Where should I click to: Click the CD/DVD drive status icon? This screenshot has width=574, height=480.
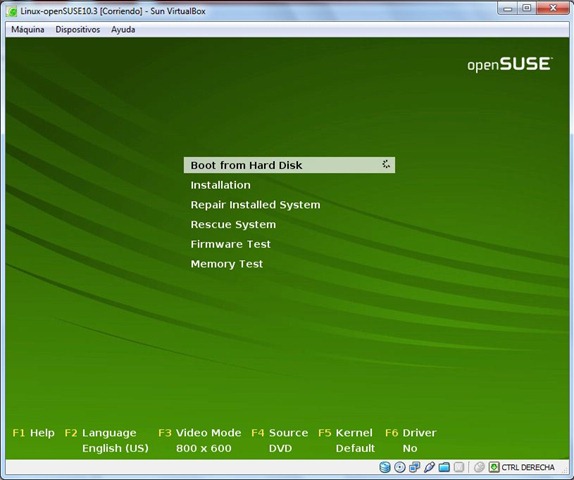tap(399, 467)
